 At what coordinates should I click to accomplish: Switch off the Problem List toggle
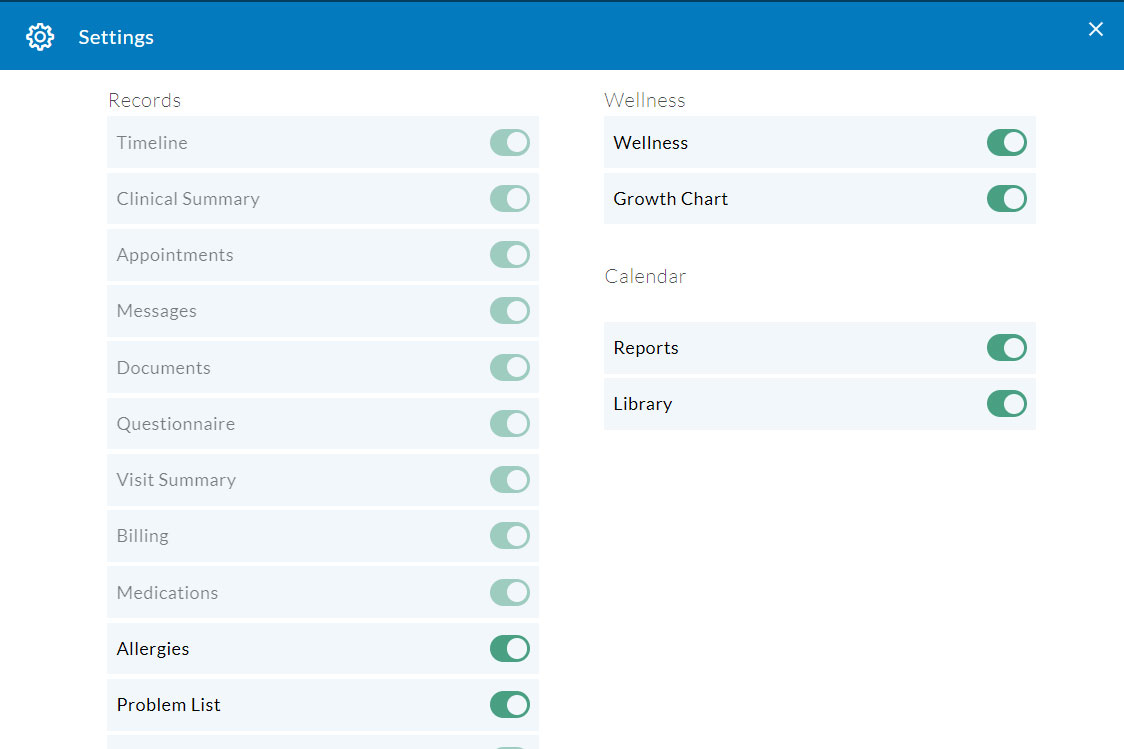[509, 705]
